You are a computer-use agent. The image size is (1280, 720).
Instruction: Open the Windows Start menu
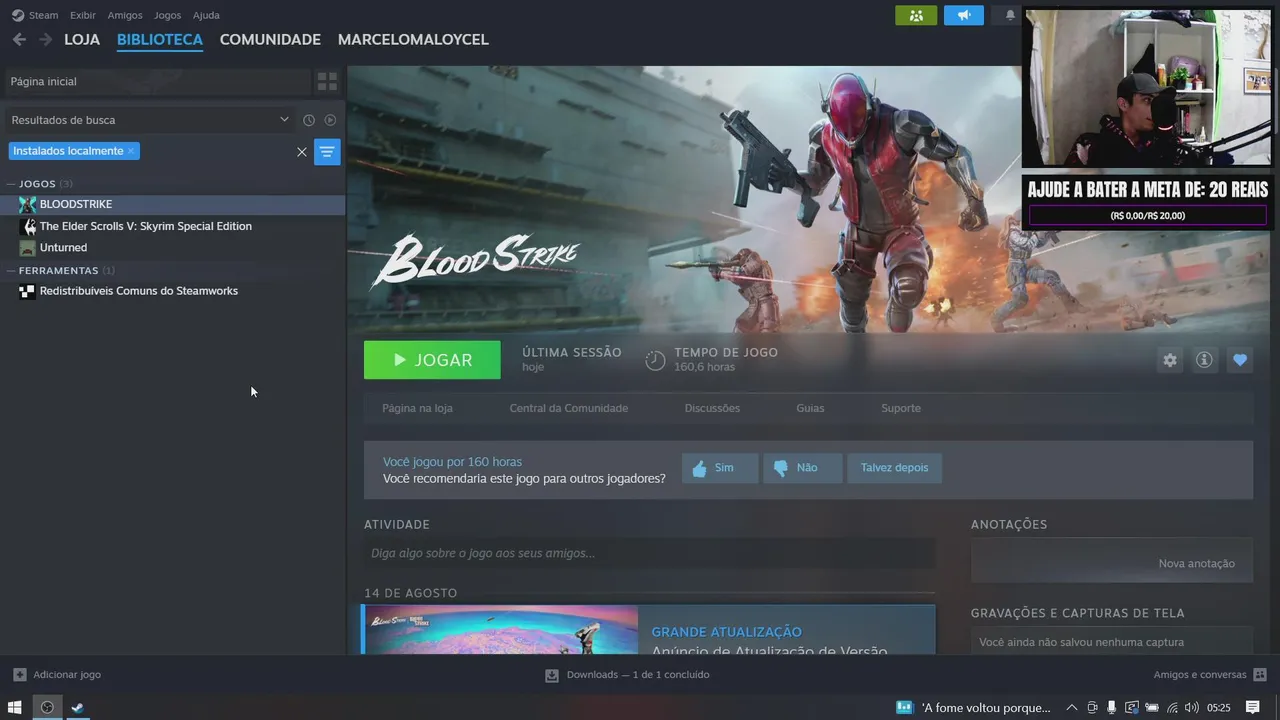pos(15,707)
